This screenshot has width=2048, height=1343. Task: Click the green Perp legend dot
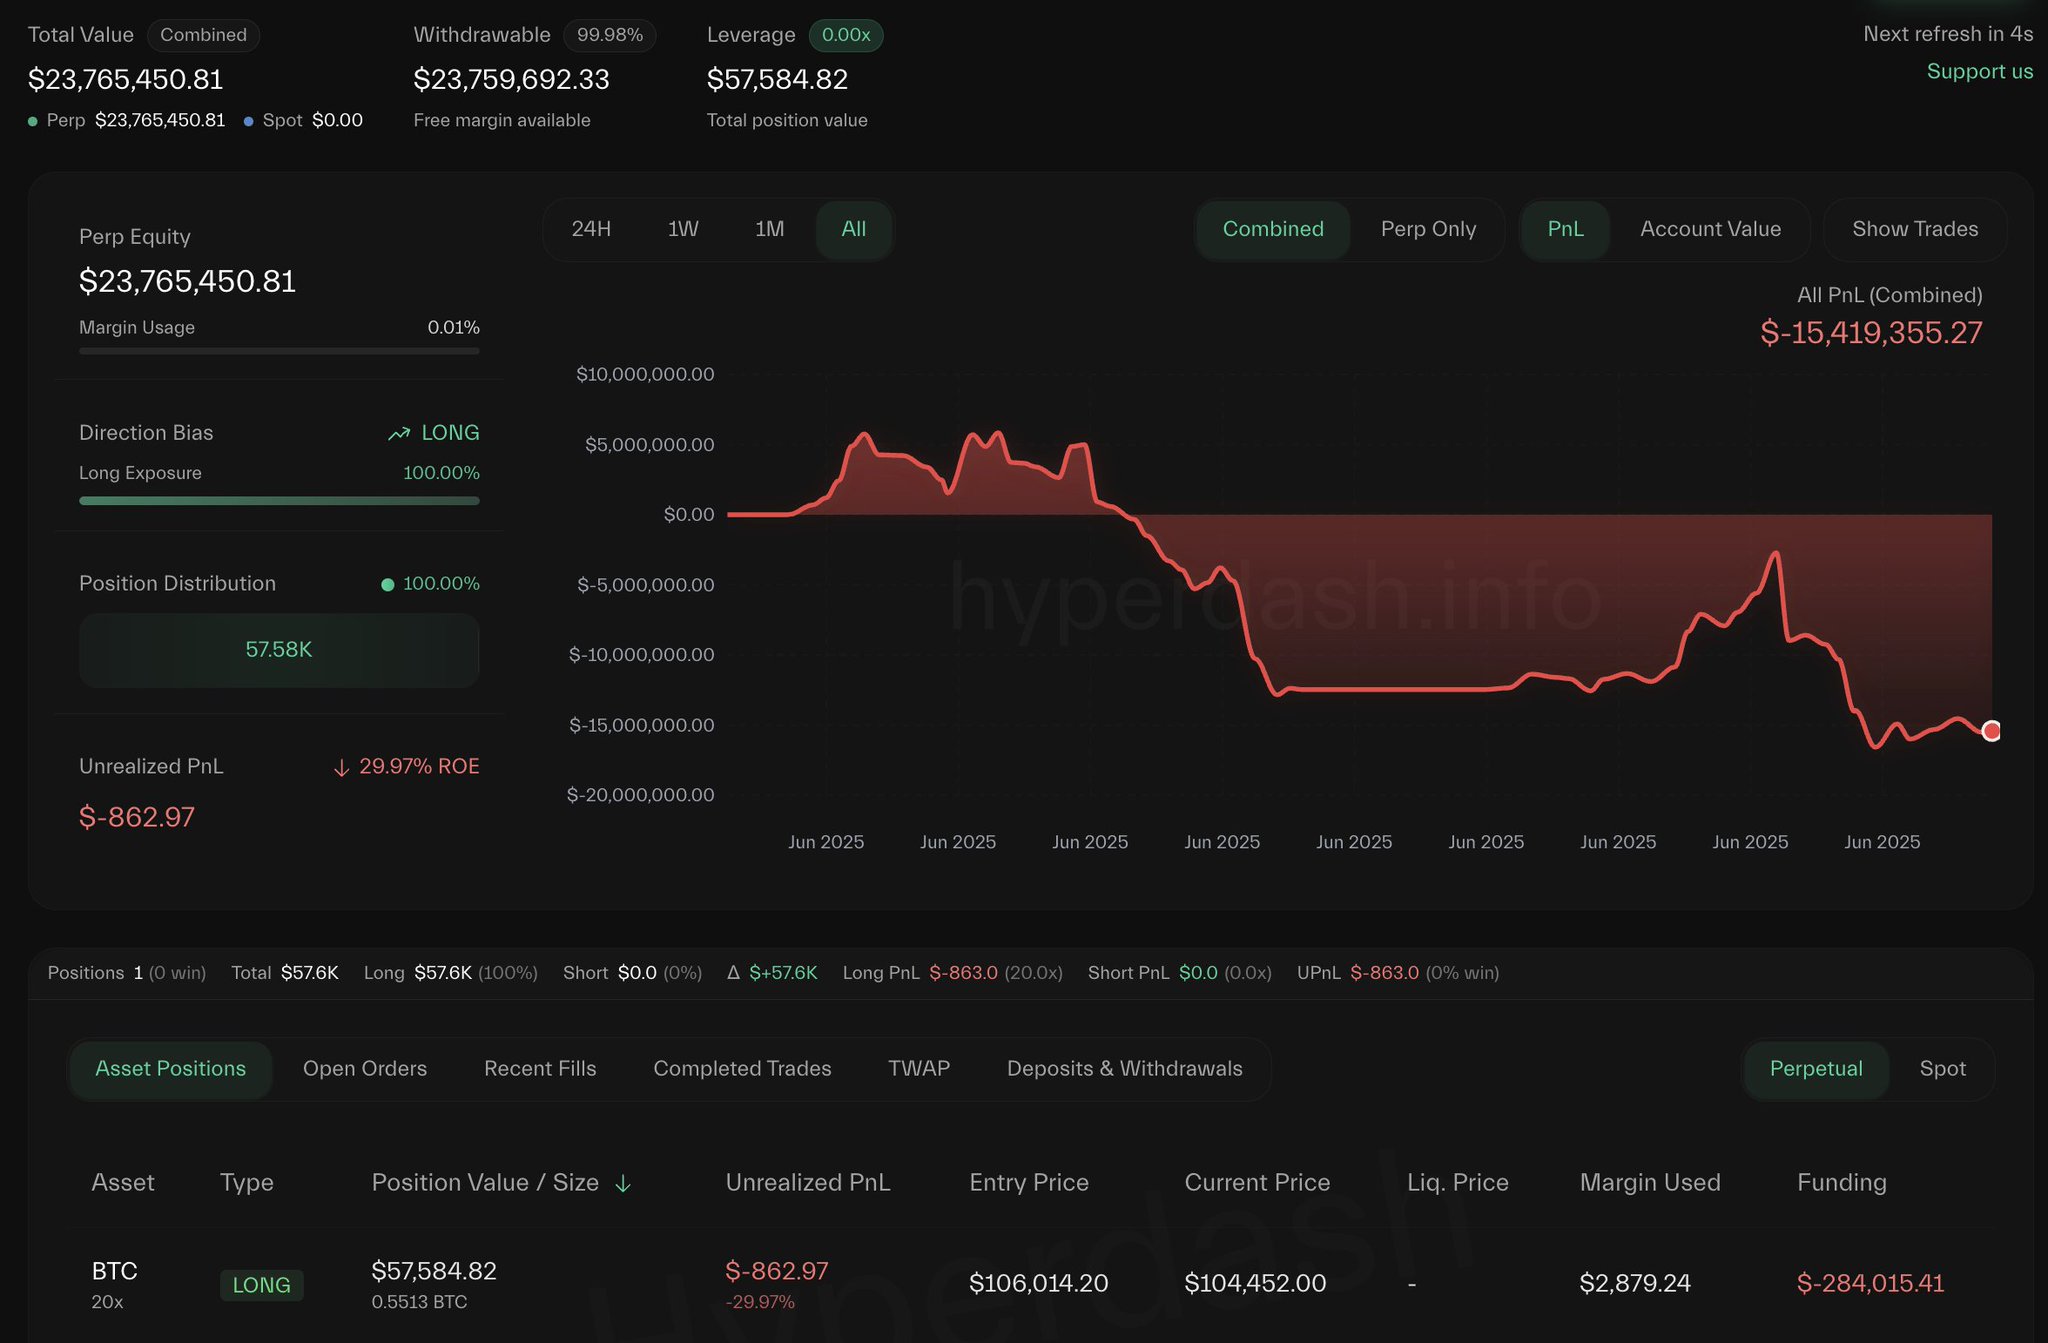(33, 121)
